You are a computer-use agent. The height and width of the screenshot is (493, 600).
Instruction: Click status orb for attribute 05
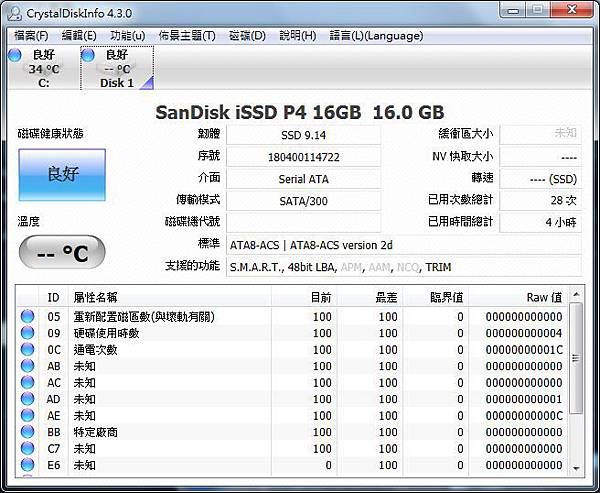[27, 317]
